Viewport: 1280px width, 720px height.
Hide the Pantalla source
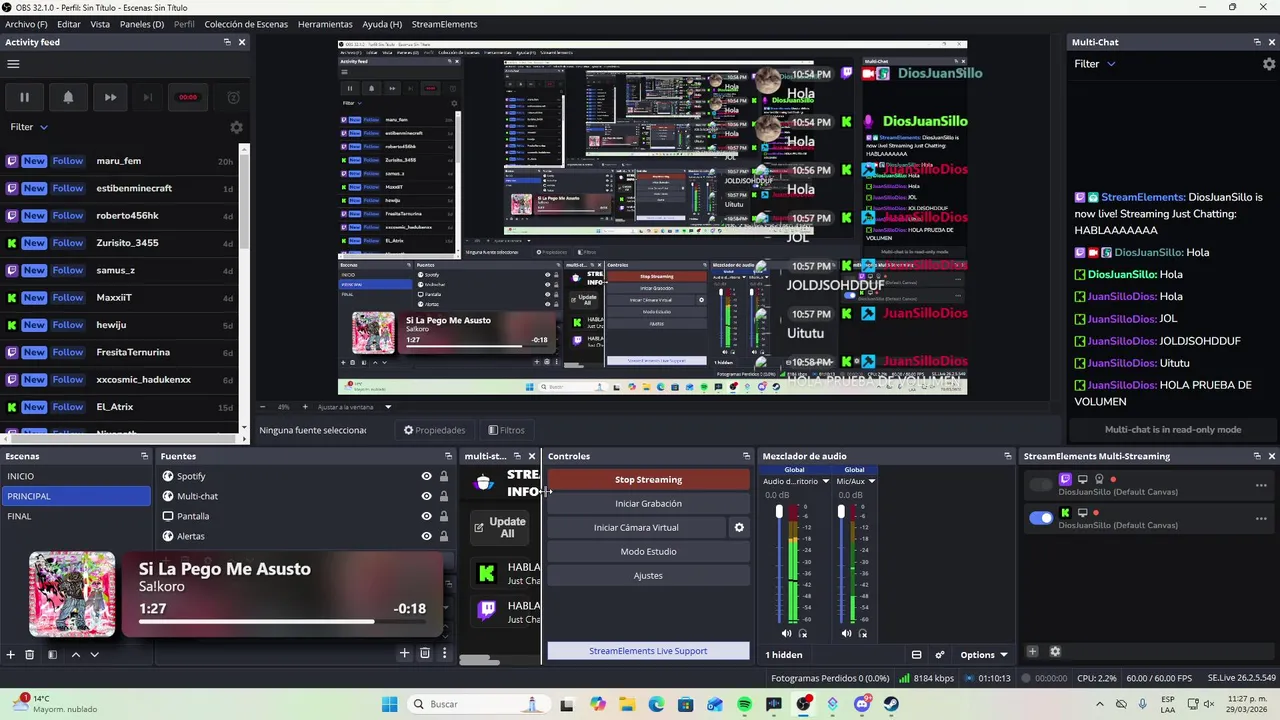pos(426,516)
